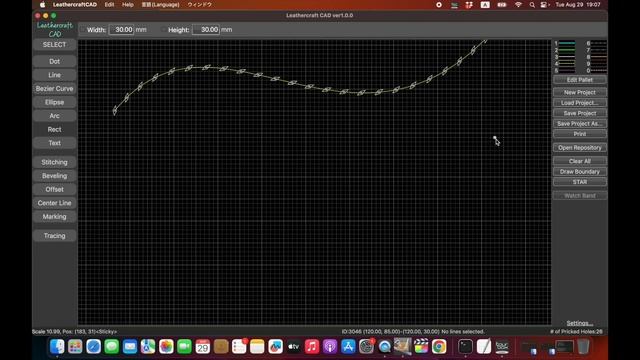Pick palette line style 1 teal
This screenshot has width=640, height=360.
pos(567,43)
